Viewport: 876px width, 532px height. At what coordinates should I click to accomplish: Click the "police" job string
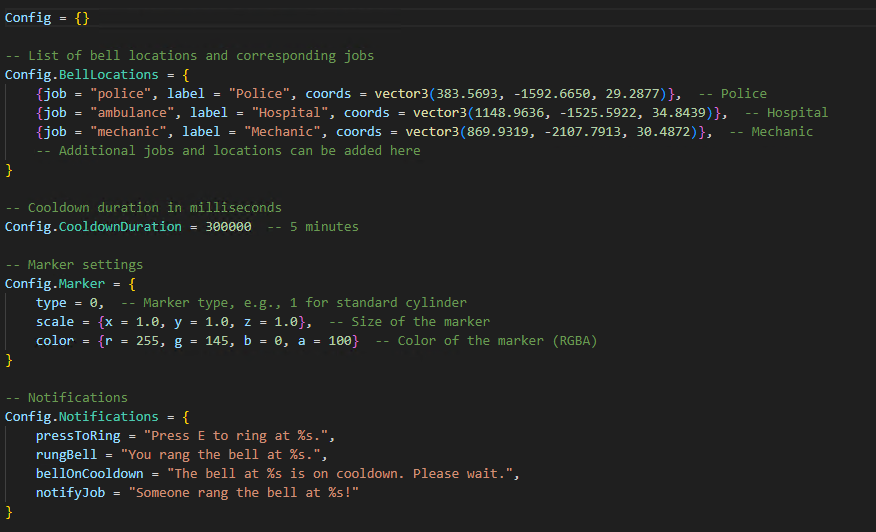pos(120,94)
